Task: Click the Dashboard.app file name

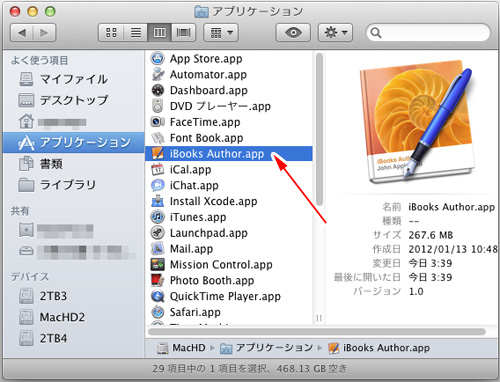Action: point(209,90)
